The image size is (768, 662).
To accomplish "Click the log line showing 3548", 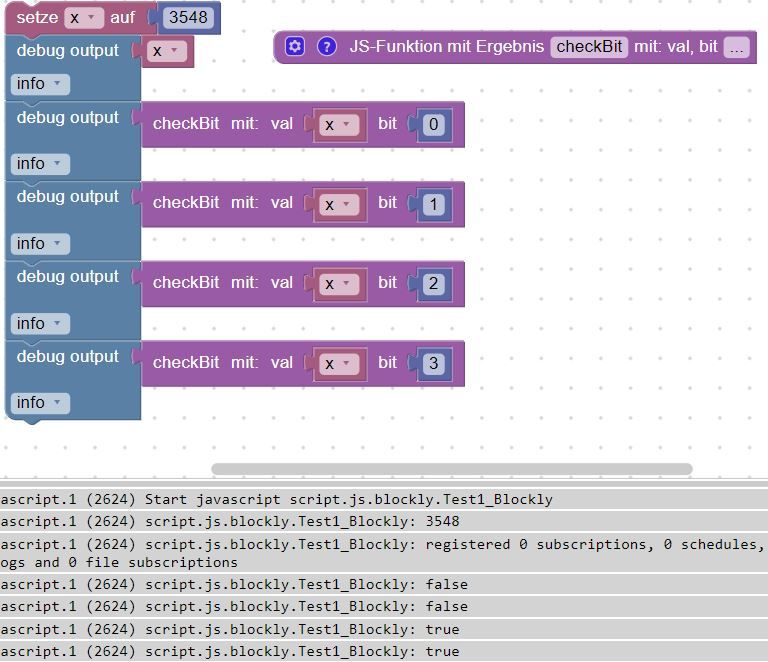I will [384, 521].
